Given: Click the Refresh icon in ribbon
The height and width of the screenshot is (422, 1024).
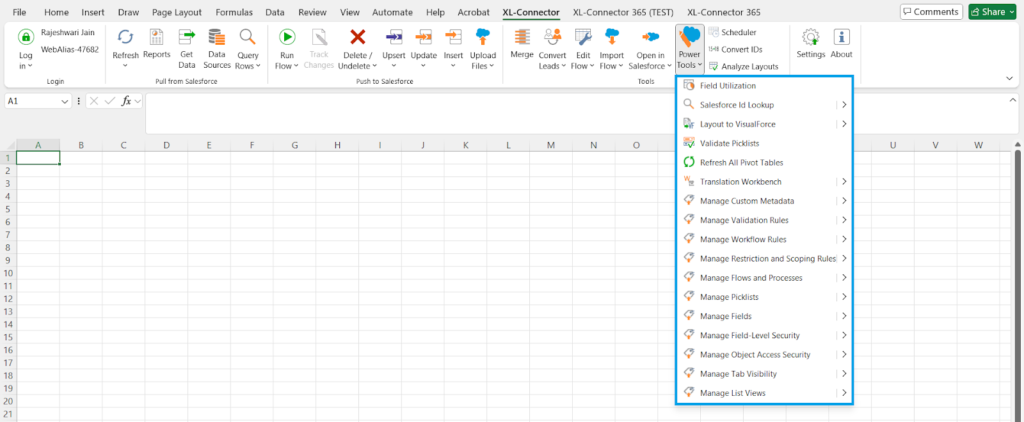Looking at the screenshot, I should pos(125,37).
